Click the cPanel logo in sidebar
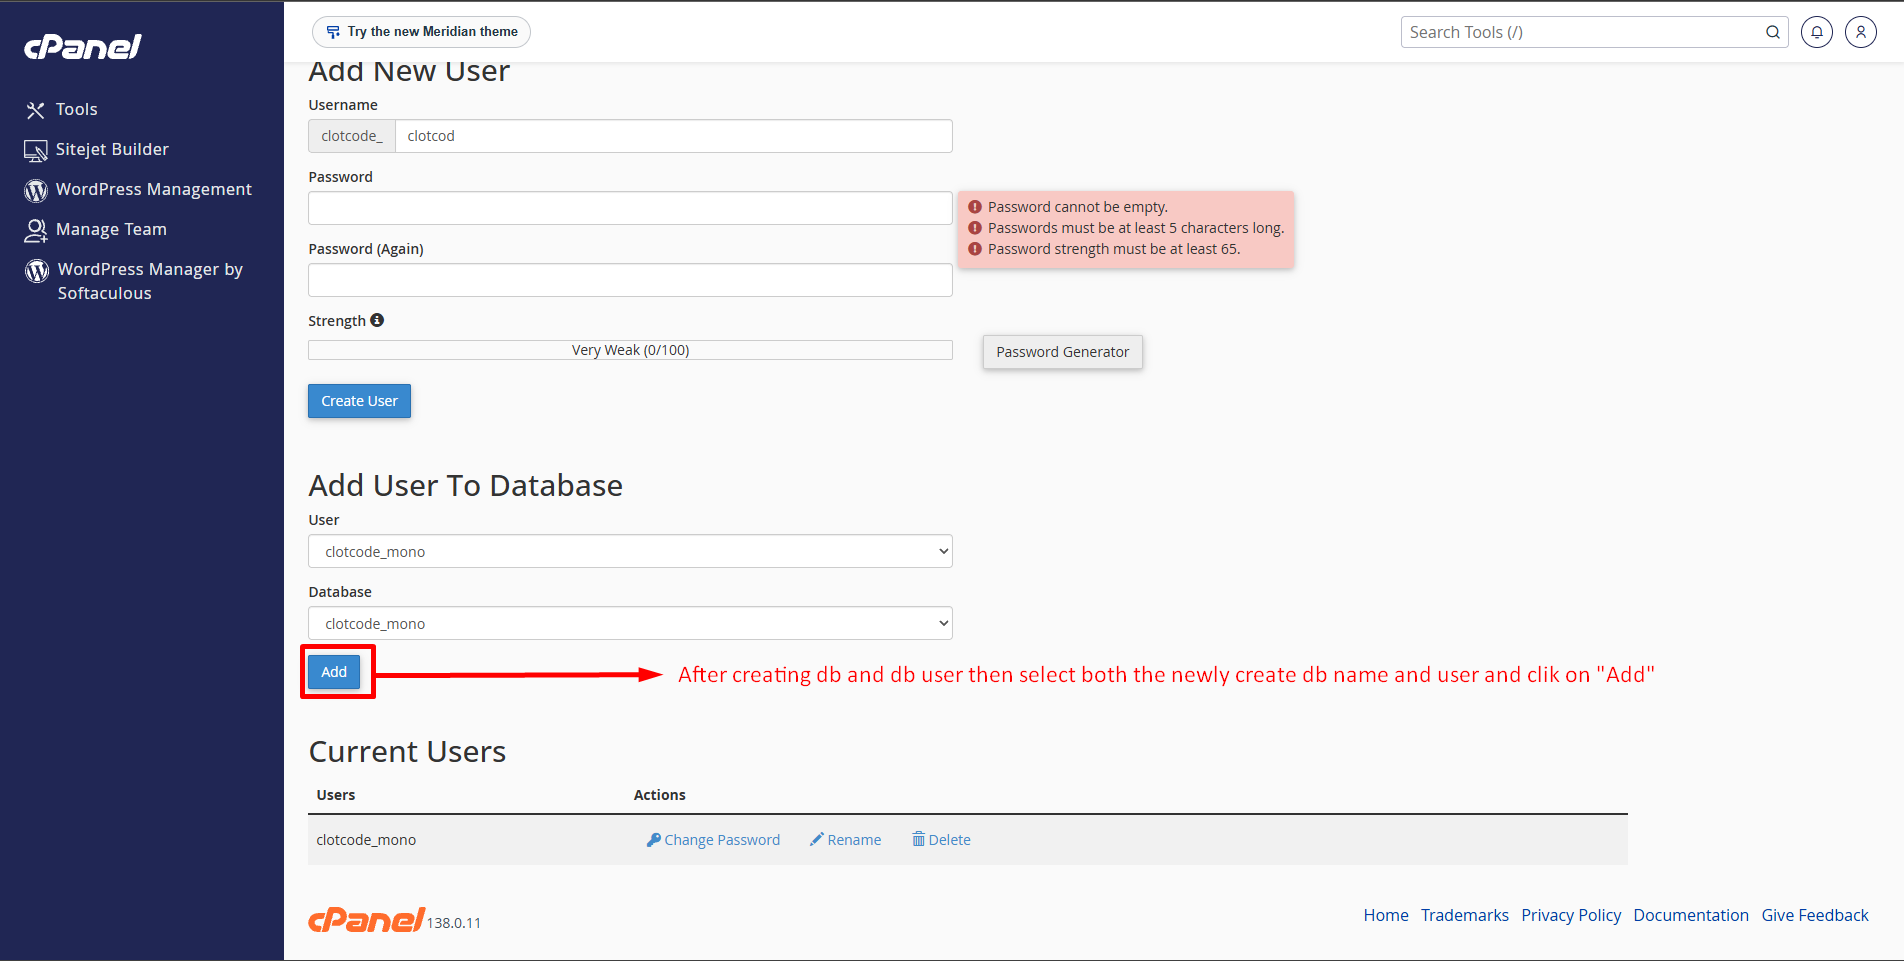This screenshot has width=1904, height=961. tap(83, 47)
